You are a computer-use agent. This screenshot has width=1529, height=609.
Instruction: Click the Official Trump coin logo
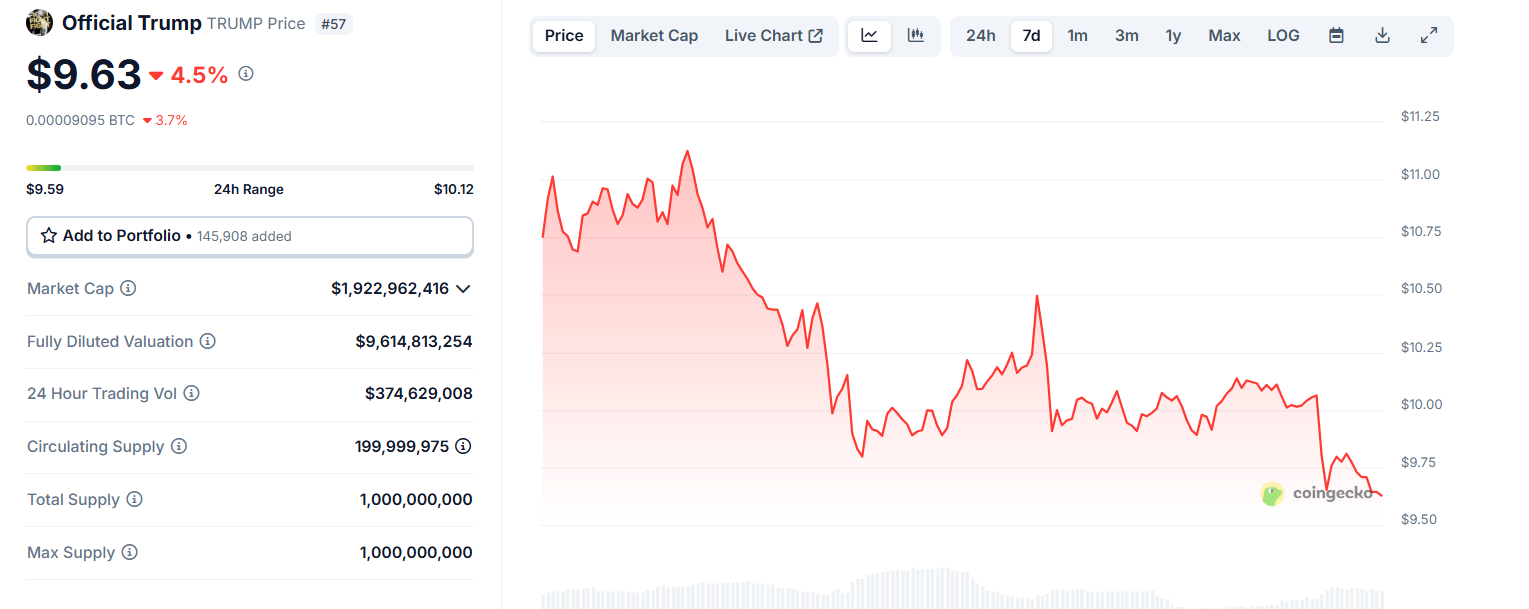[x=39, y=22]
